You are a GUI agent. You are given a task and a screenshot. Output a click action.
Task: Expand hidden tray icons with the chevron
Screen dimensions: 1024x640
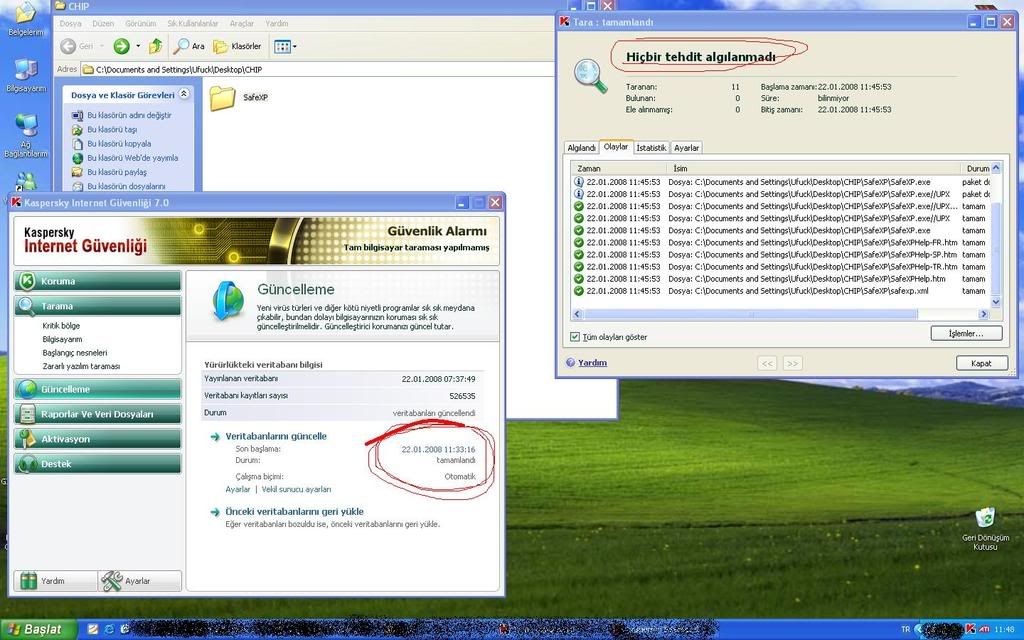pos(918,630)
